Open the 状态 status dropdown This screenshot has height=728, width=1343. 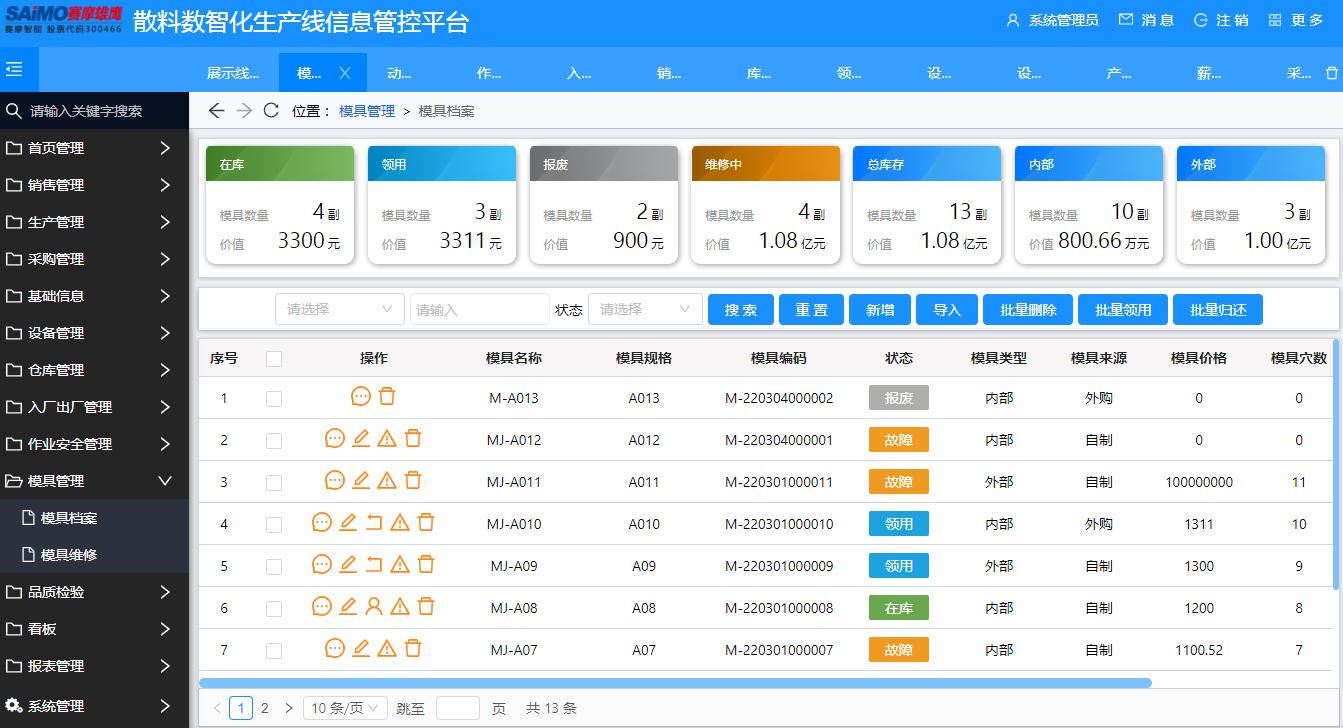click(x=645, y=309)
